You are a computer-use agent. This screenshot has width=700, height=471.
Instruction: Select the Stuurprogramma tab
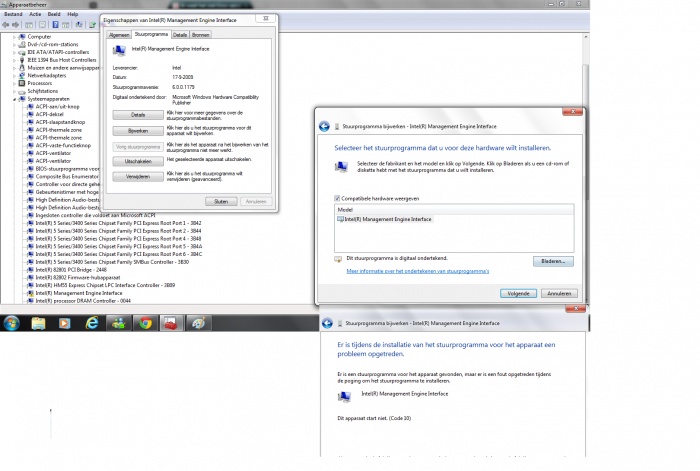pyautogui.click(x=151, y=34)
